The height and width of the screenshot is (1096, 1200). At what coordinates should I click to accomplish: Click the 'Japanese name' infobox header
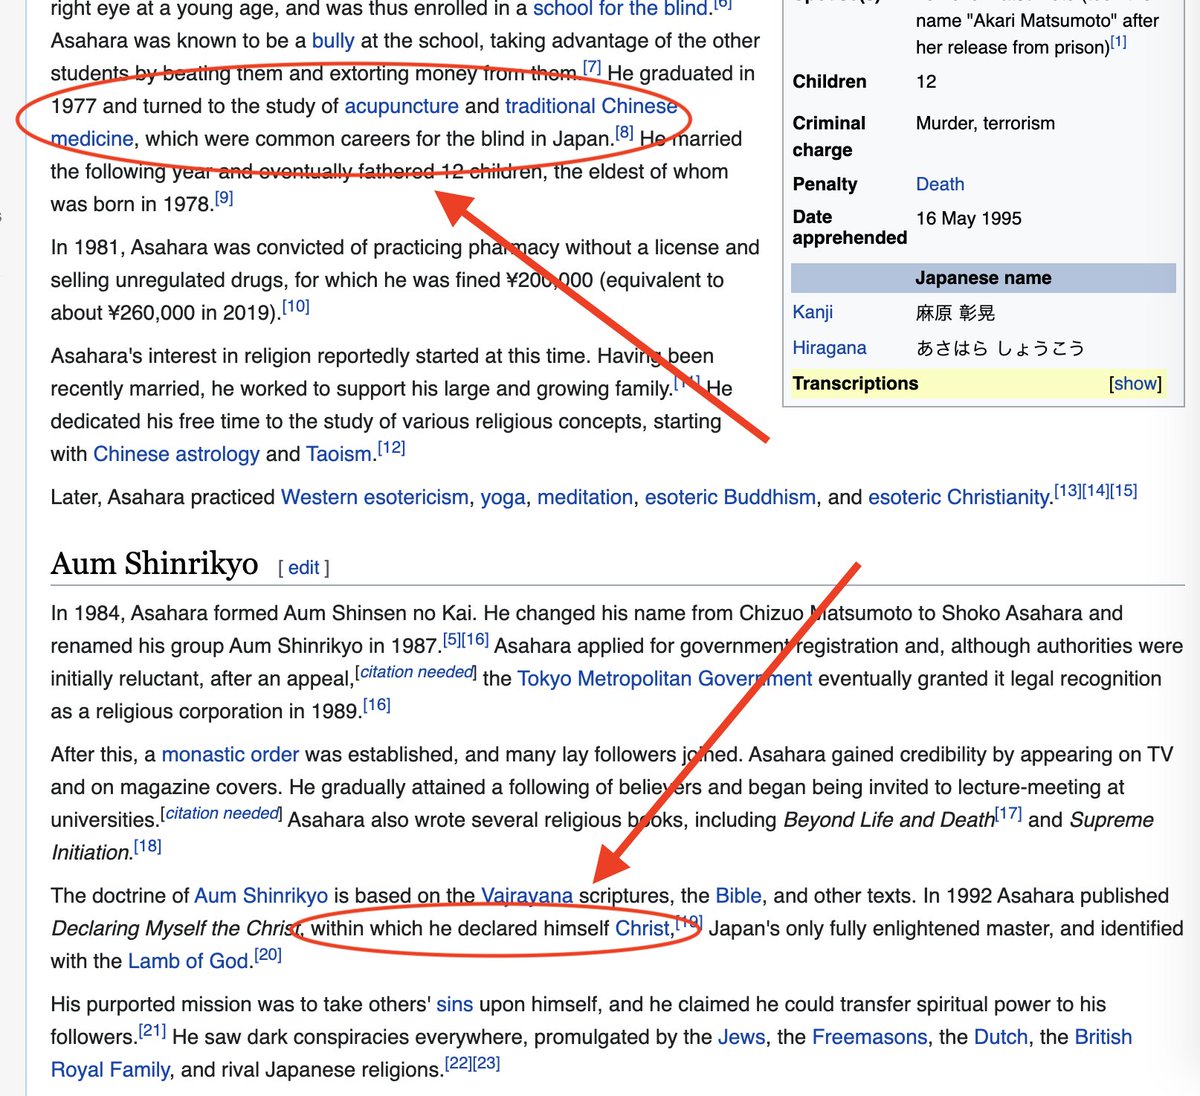click(983, 278)
